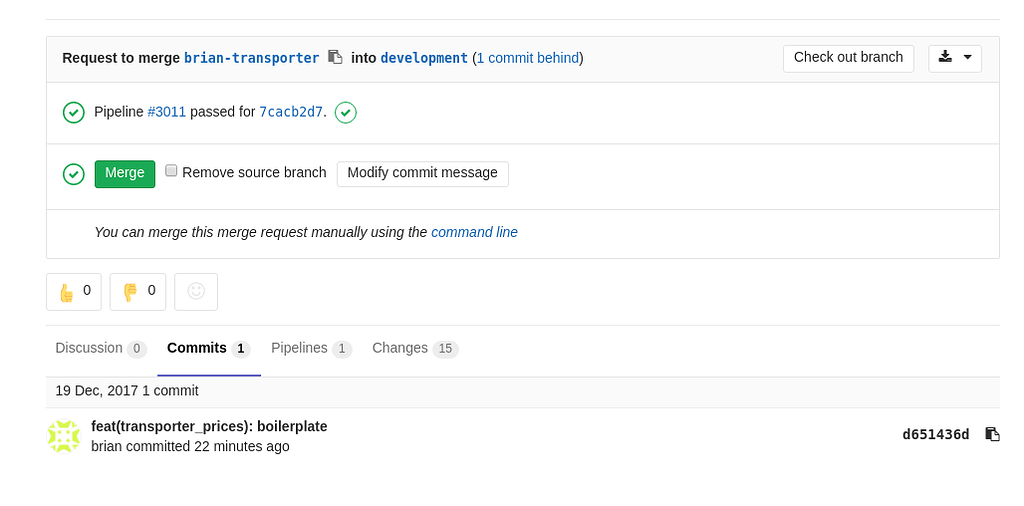Click the green check icon beside Pipeline
1024x506 pixels.
click(x=73, y=112)
